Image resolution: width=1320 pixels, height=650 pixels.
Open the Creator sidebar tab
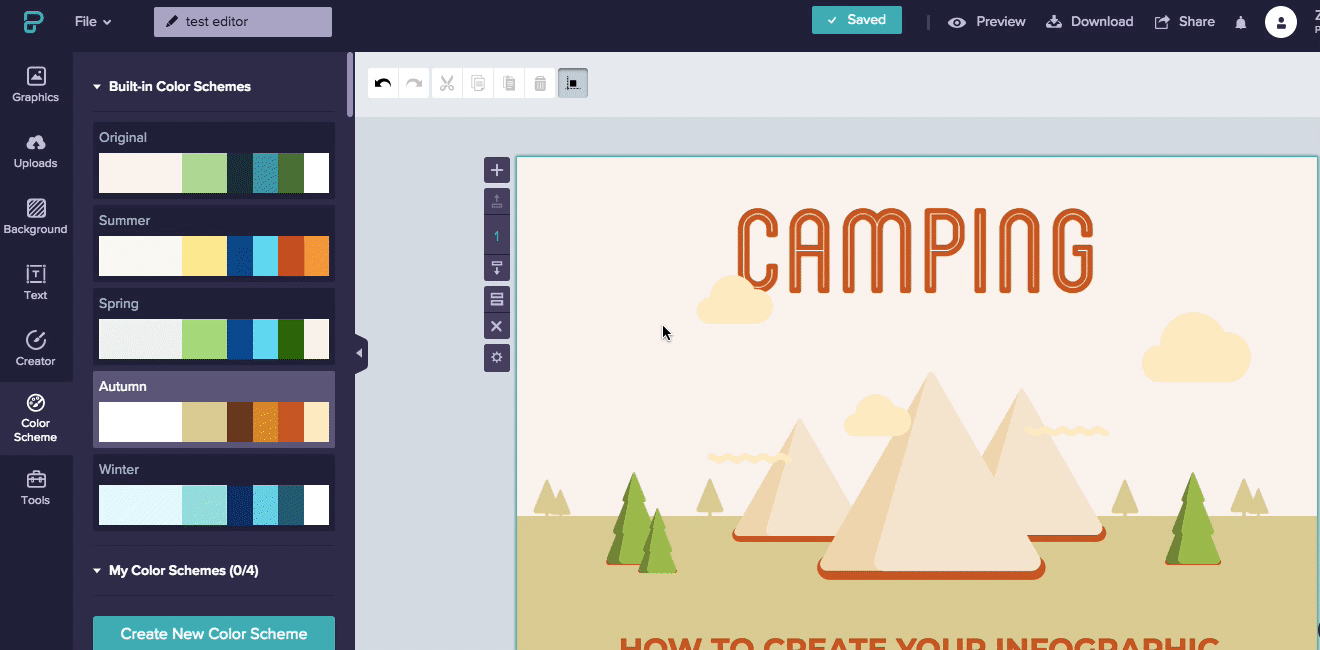36,349
